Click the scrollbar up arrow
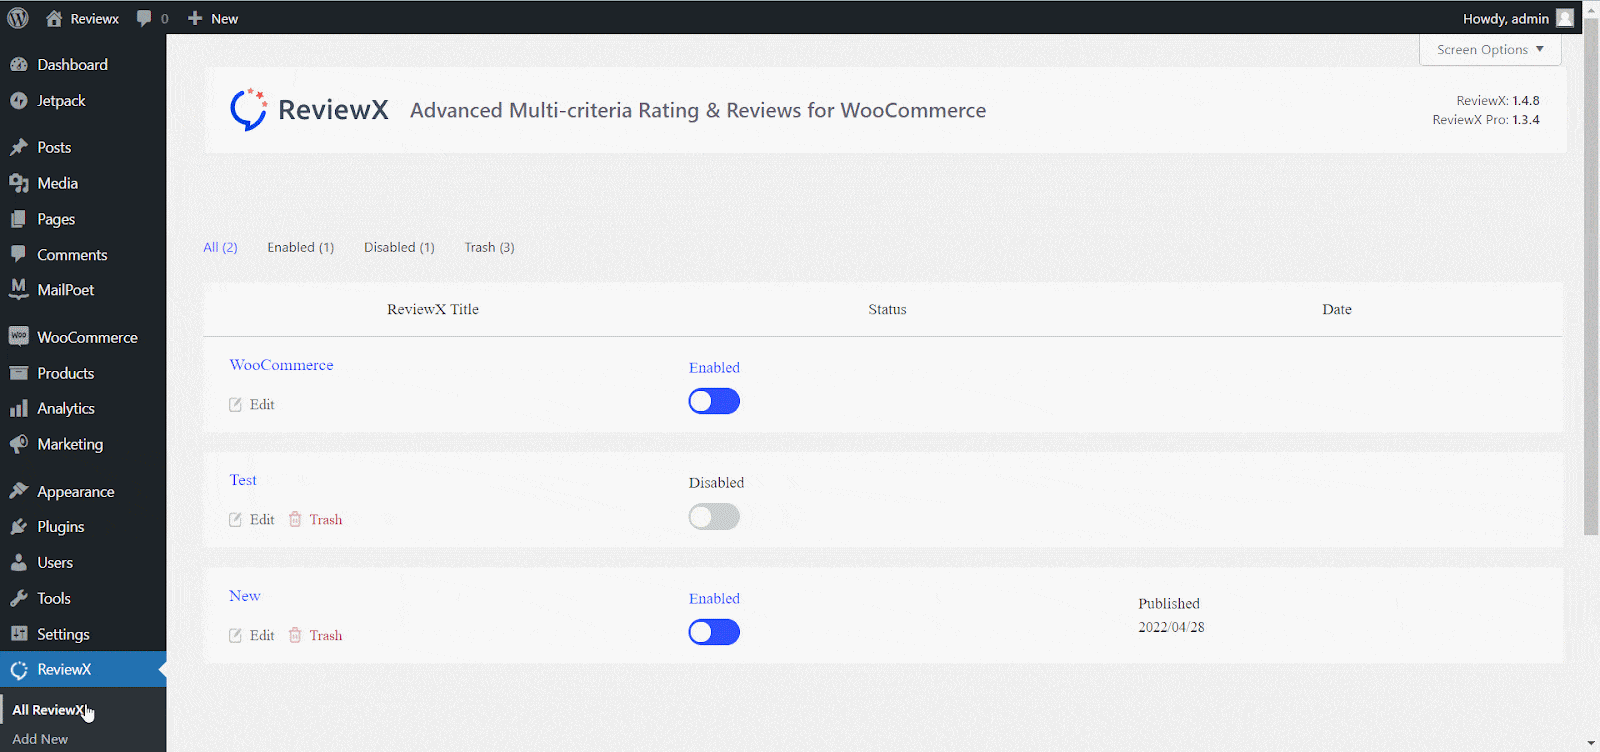Screen dimensions: 1600x752 1591,8
